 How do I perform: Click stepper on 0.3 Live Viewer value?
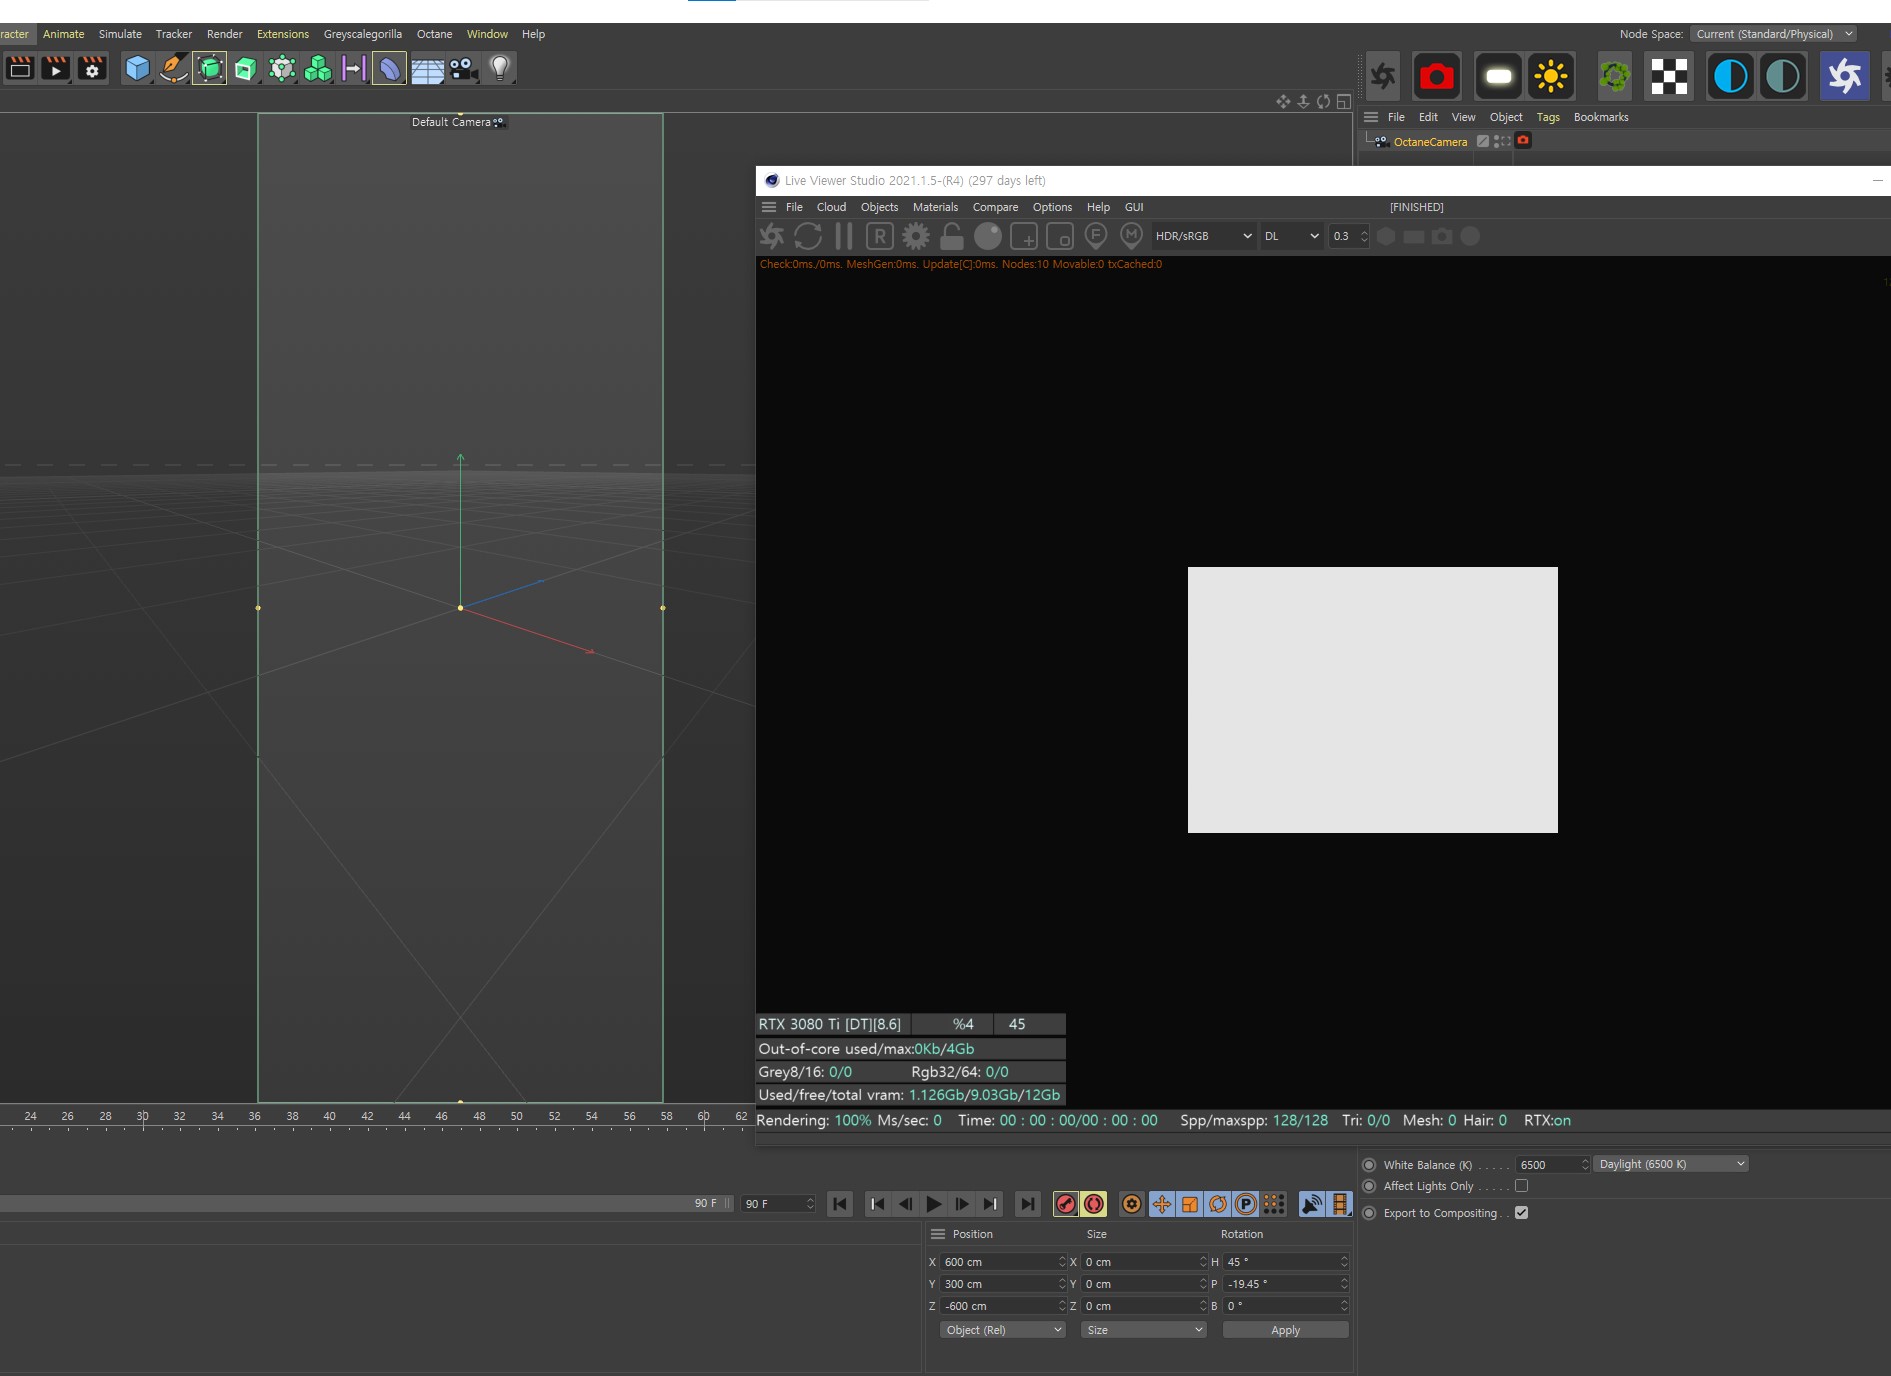pyautogui.click(x=1364, y=236)
